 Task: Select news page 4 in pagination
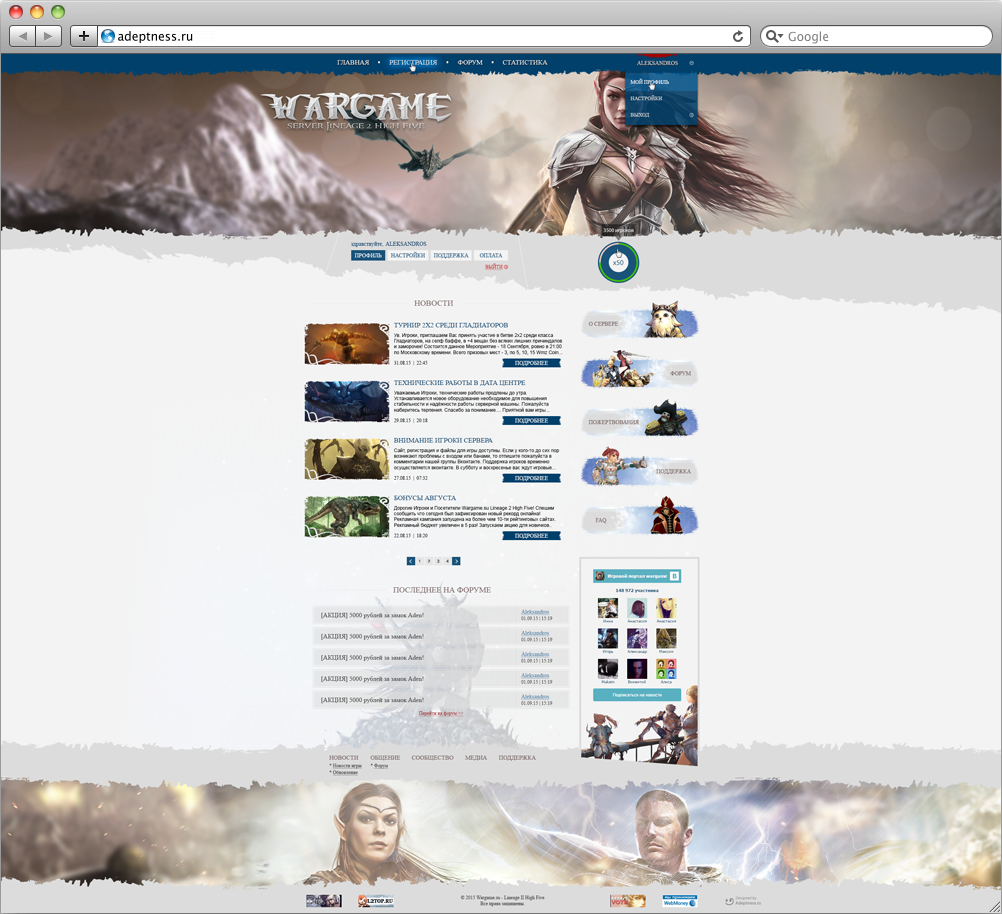447,561
